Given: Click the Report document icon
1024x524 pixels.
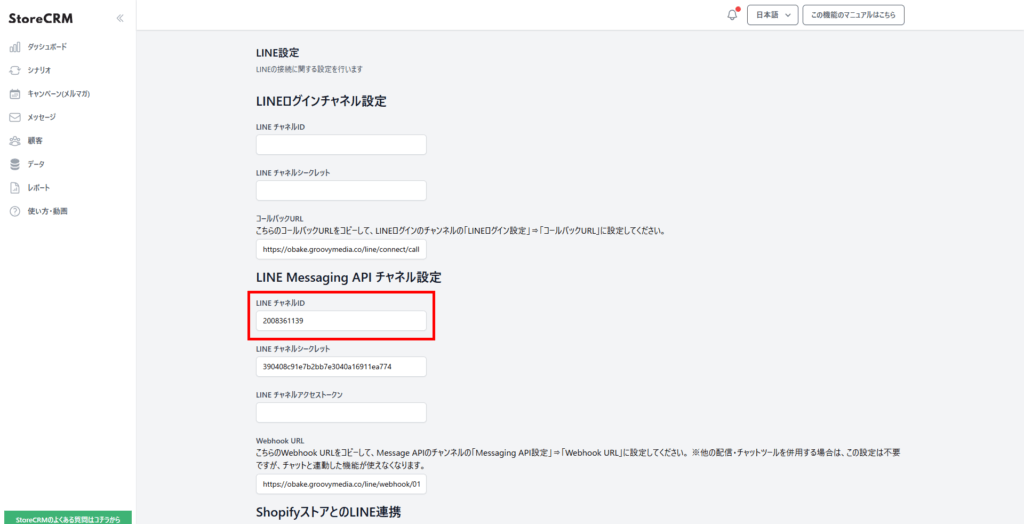Looking at the screenshot, I should coord(15,188).
